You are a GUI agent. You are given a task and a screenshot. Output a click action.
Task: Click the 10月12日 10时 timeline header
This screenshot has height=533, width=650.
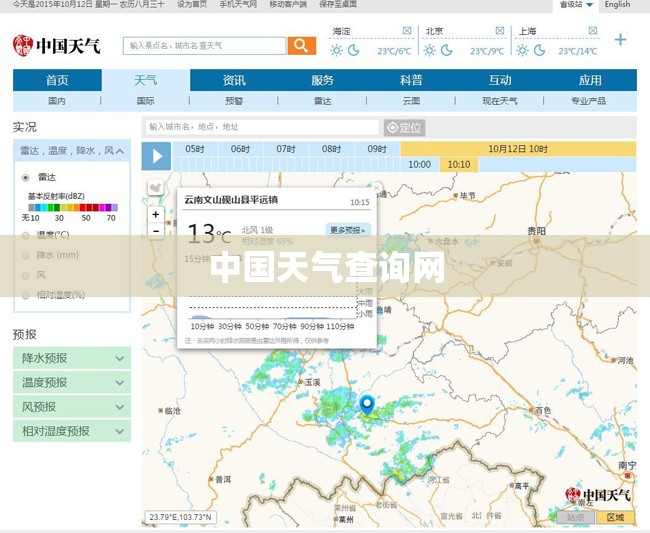click(518, 149)
